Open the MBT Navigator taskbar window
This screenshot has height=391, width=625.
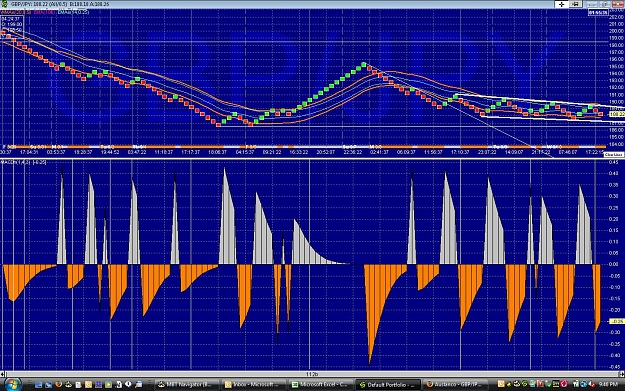(x=187, y=385)
